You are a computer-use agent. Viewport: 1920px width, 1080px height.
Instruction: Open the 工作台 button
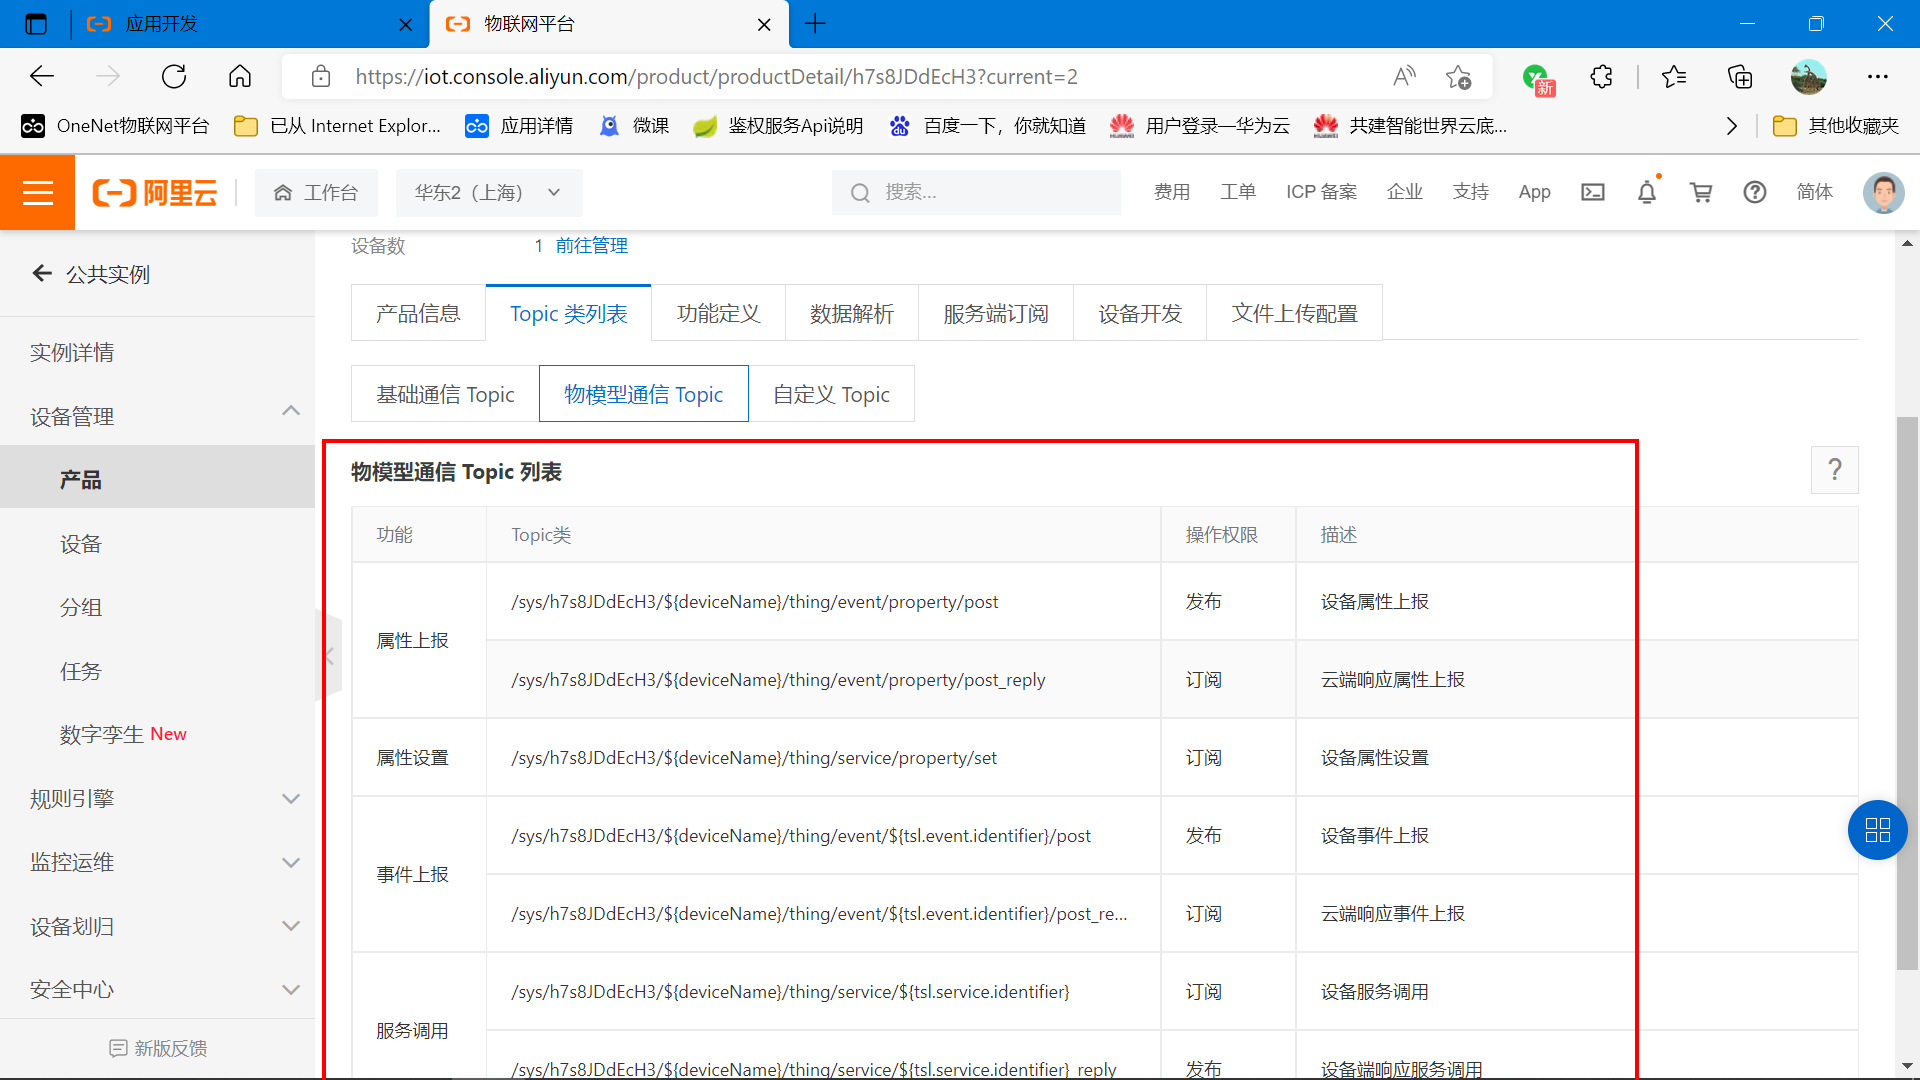tap(316, 192)
